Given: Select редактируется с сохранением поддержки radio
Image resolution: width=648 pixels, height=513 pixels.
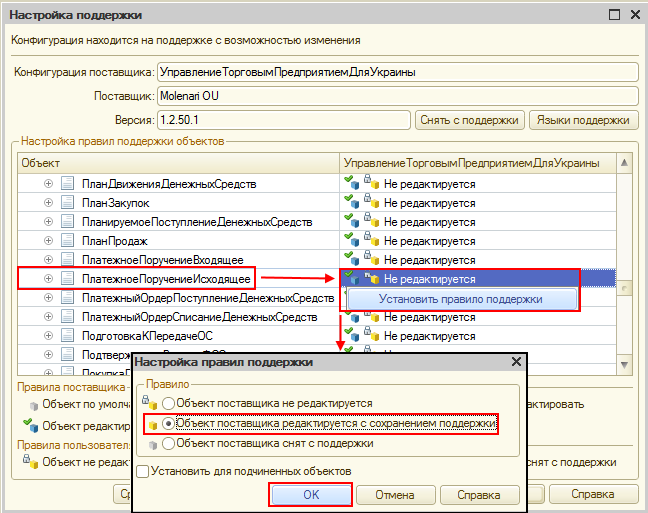Looking at the screenshot, I should (x=168, y=423).
